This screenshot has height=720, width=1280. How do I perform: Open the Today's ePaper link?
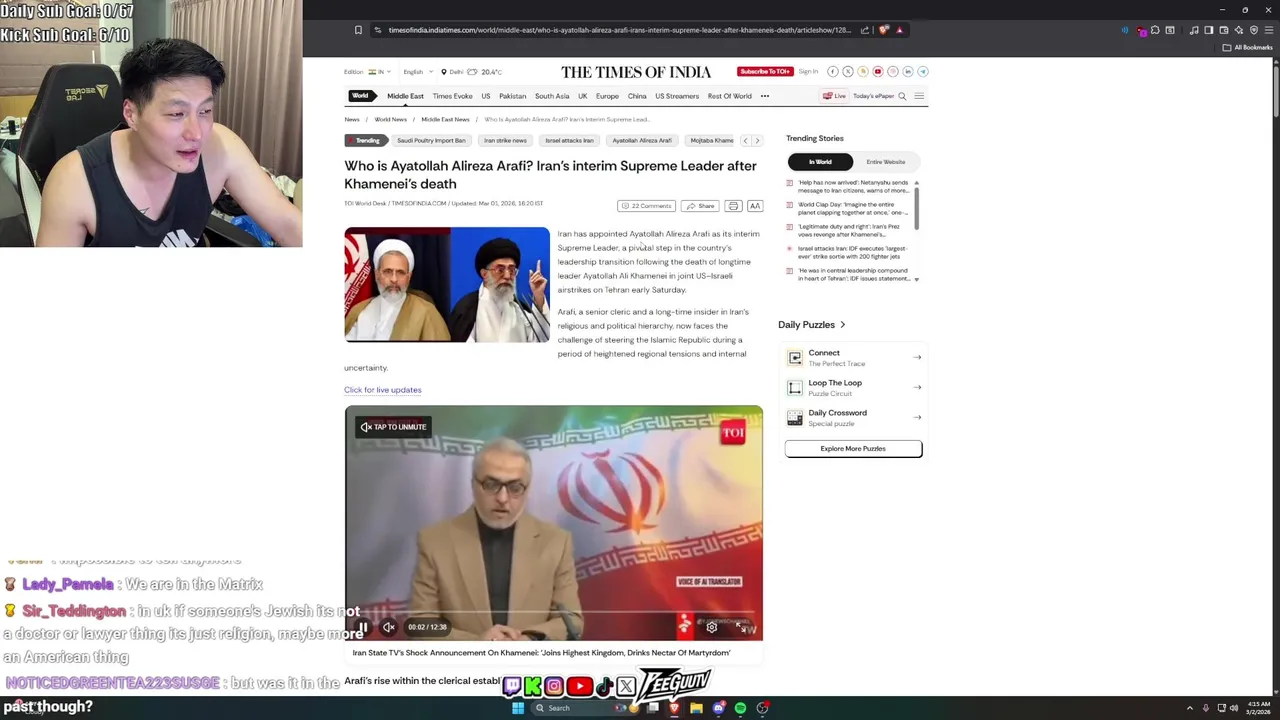click(x=873, y=96)
